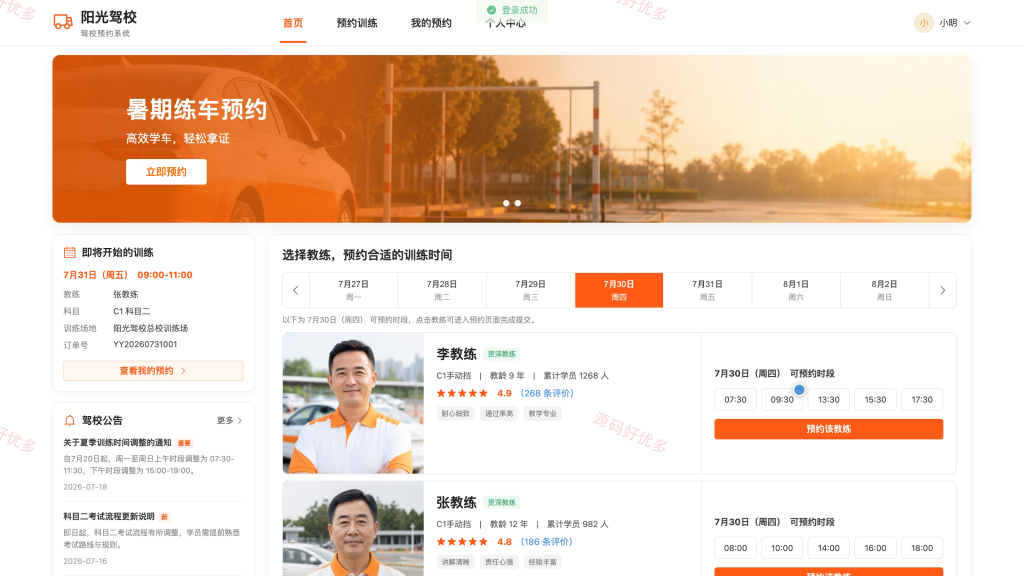Pick the 14:00 slot for 张教练

[829, 548]
